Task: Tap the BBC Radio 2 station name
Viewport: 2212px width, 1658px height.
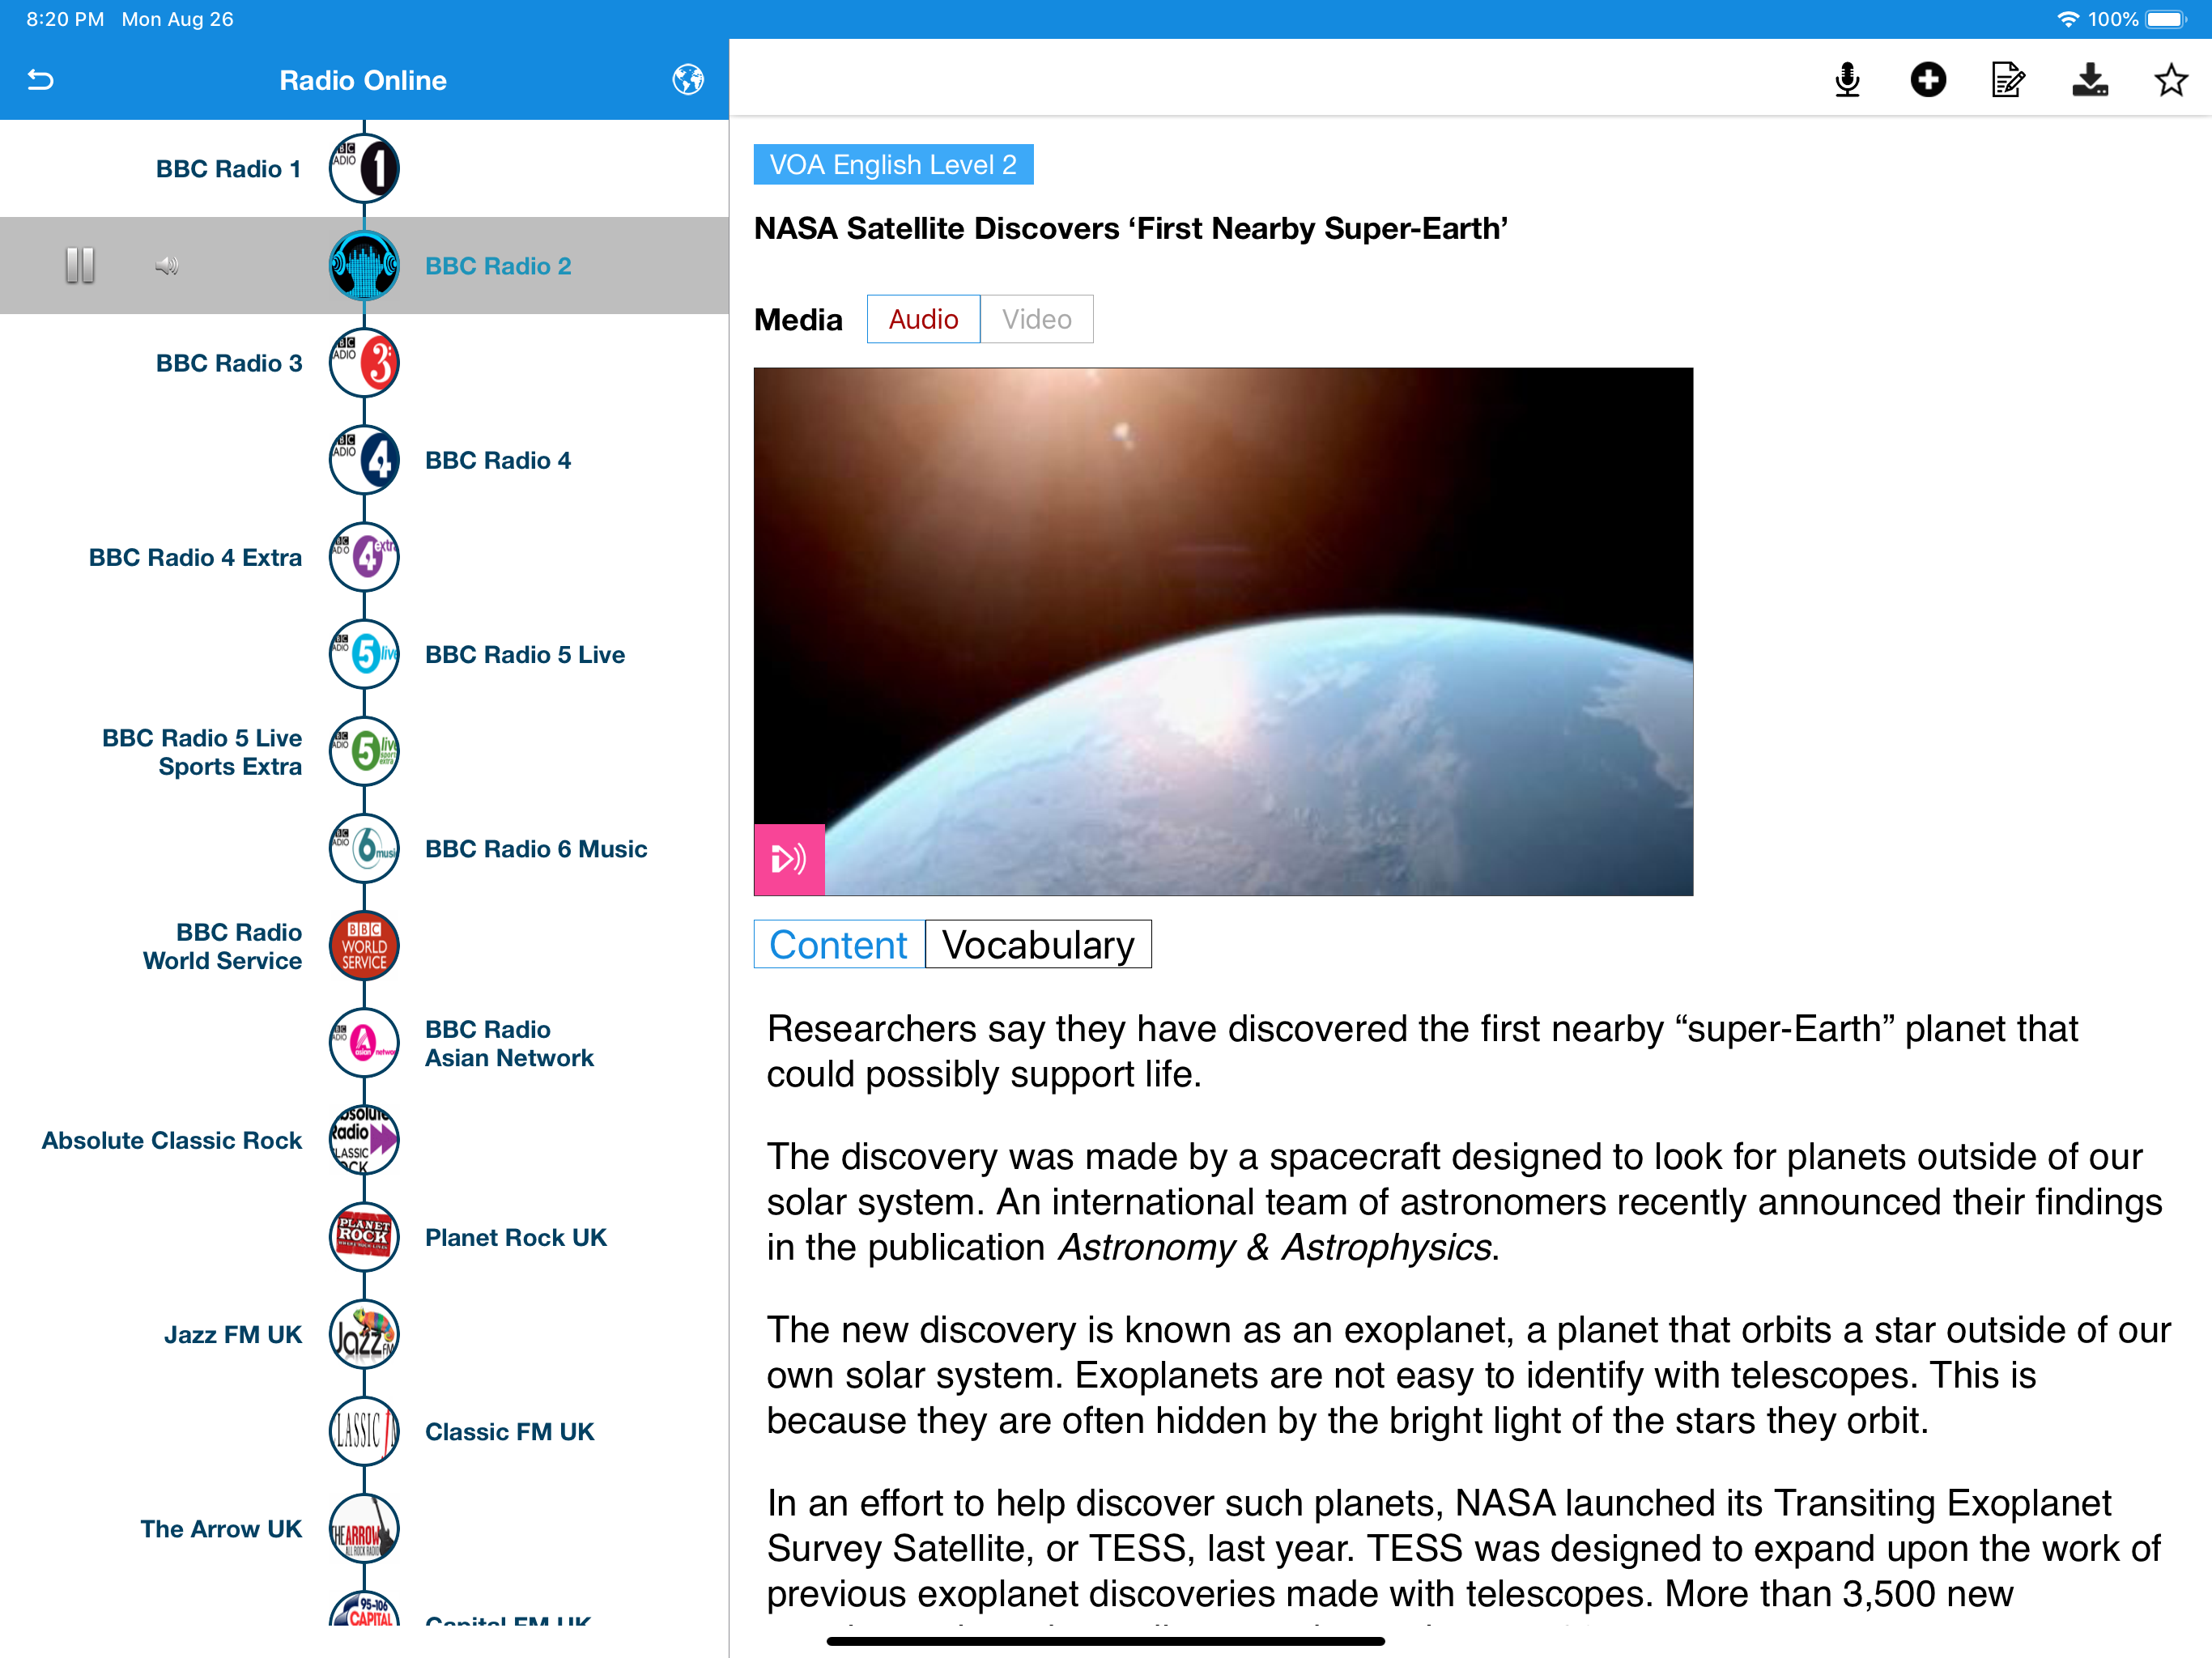Action: 498,266
